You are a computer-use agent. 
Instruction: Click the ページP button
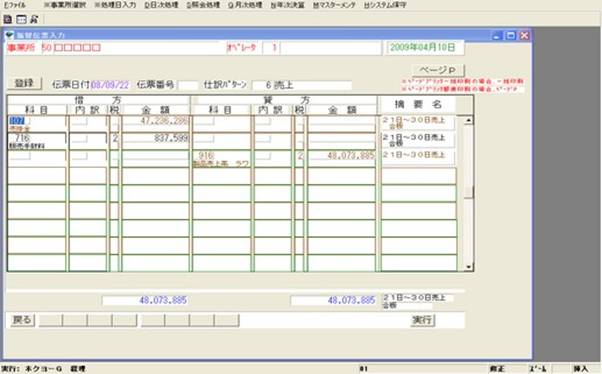438,70
